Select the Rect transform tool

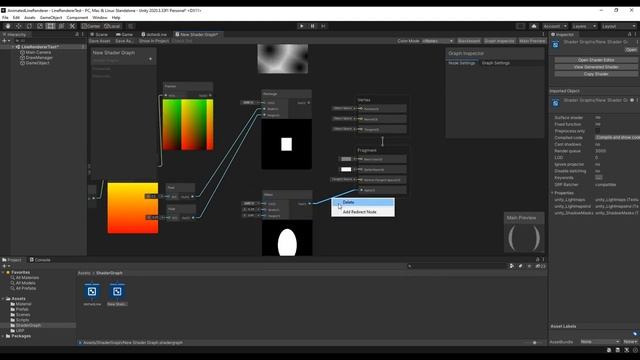coord(51,26)
